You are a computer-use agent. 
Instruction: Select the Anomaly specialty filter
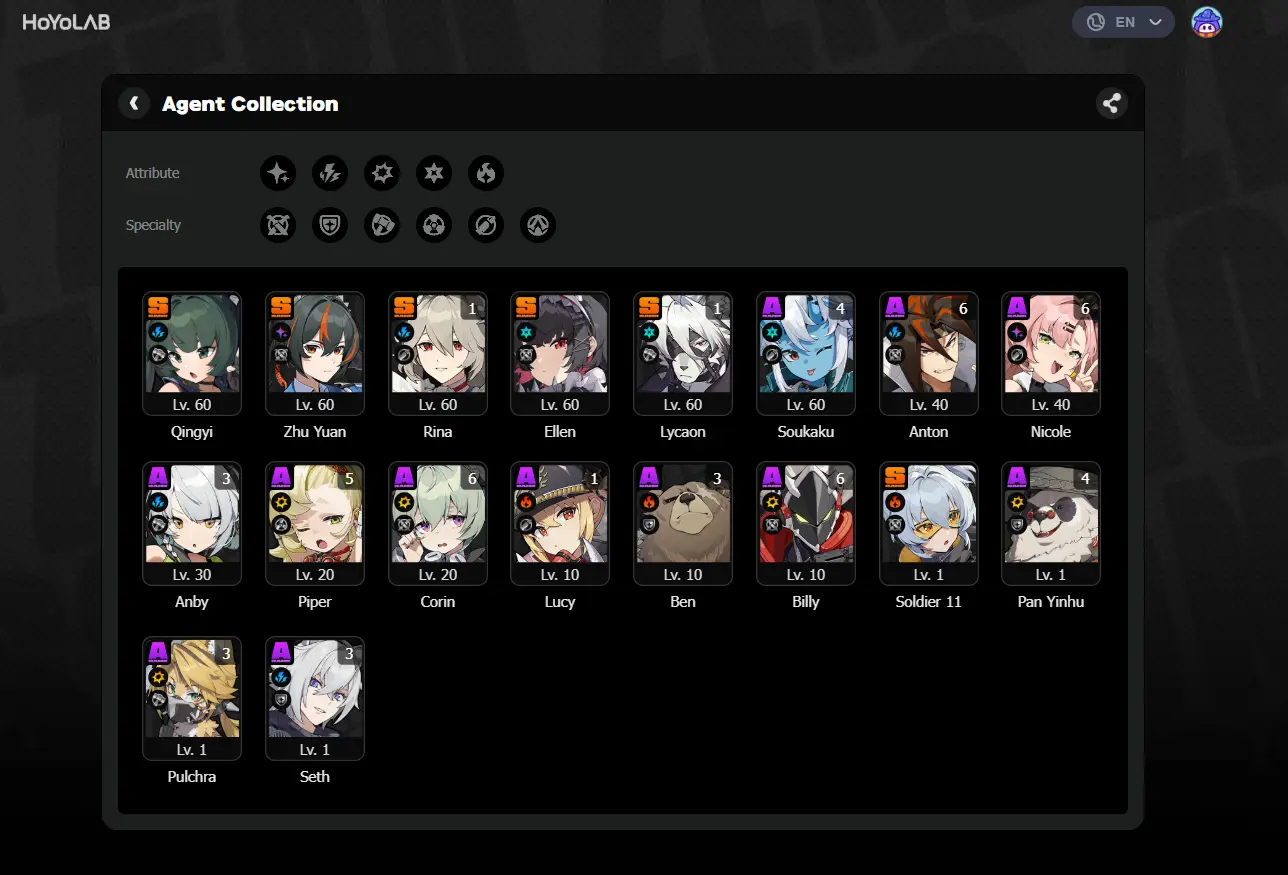tap(434, 225)
